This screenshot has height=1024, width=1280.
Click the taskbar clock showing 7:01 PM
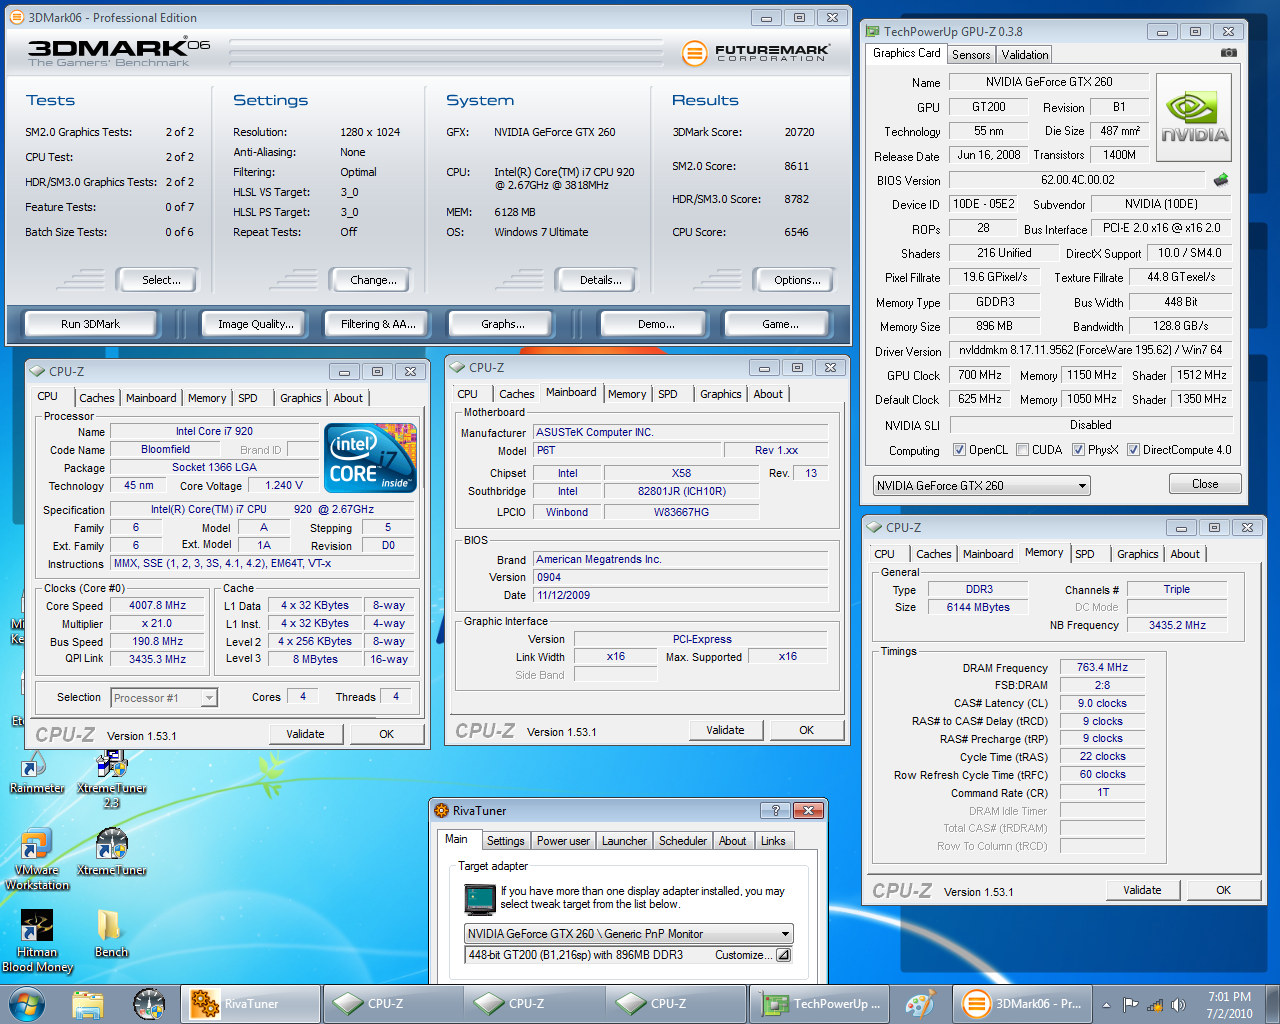(x=1229, y=1004)
